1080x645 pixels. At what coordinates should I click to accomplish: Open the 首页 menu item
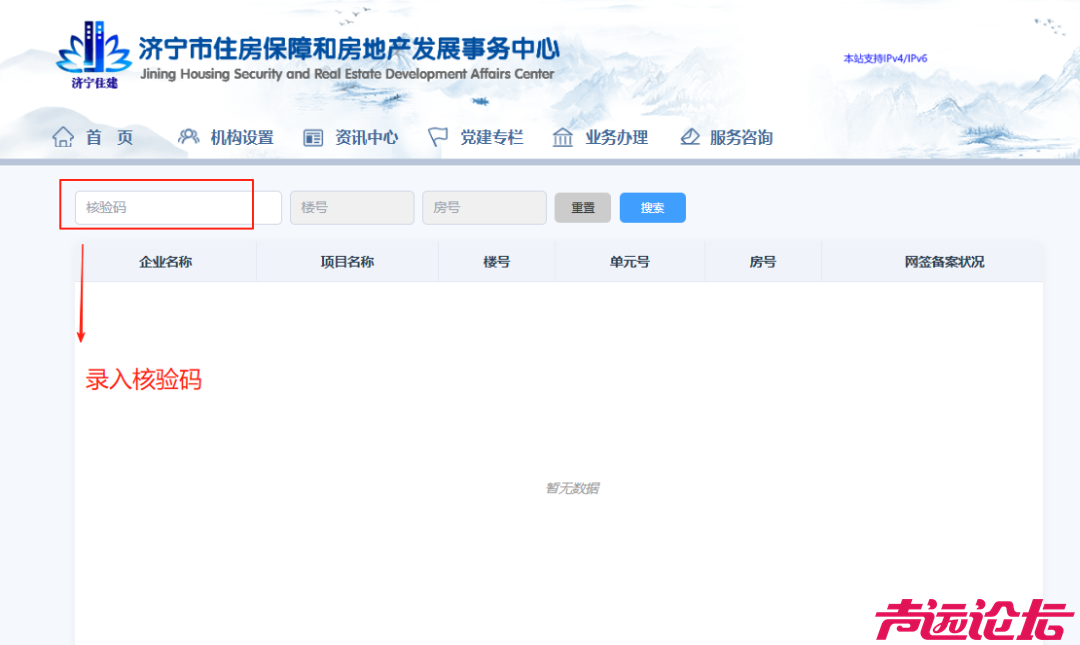click(110, 137)
